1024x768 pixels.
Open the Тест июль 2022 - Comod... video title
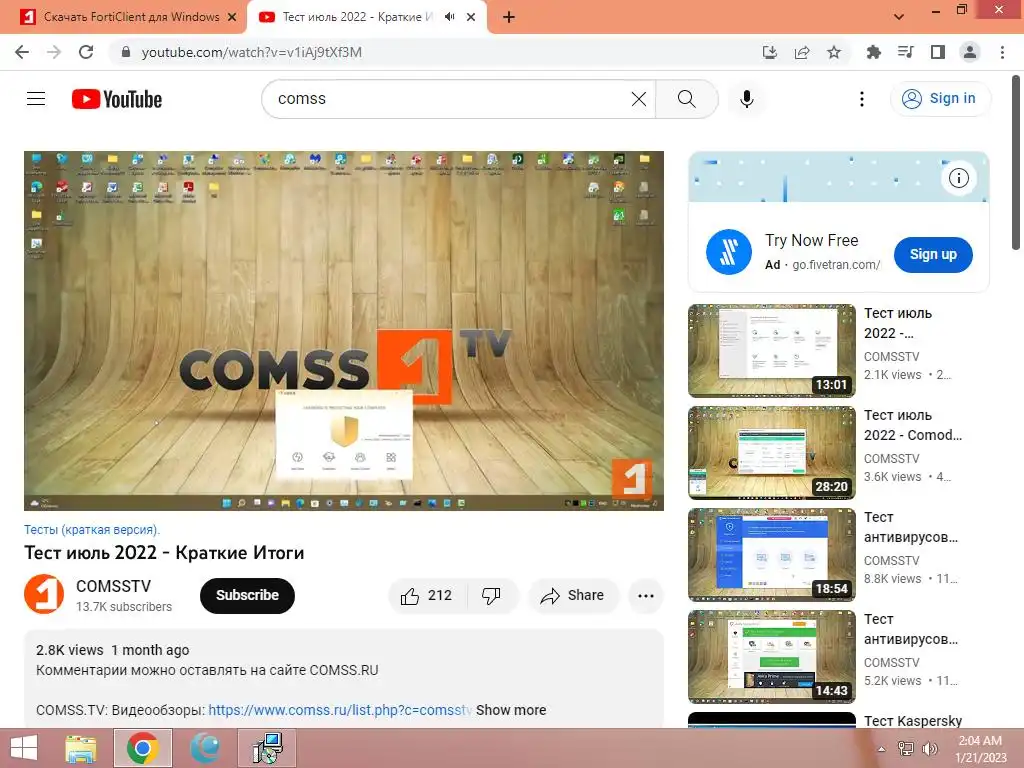tap(912, 425)
